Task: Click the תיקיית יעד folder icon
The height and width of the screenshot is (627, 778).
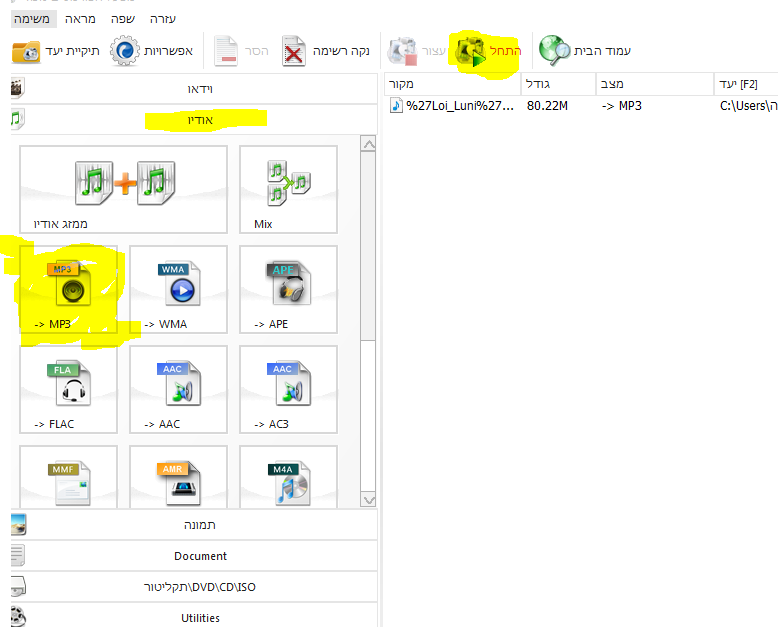Action: click(x=26, y=51)
